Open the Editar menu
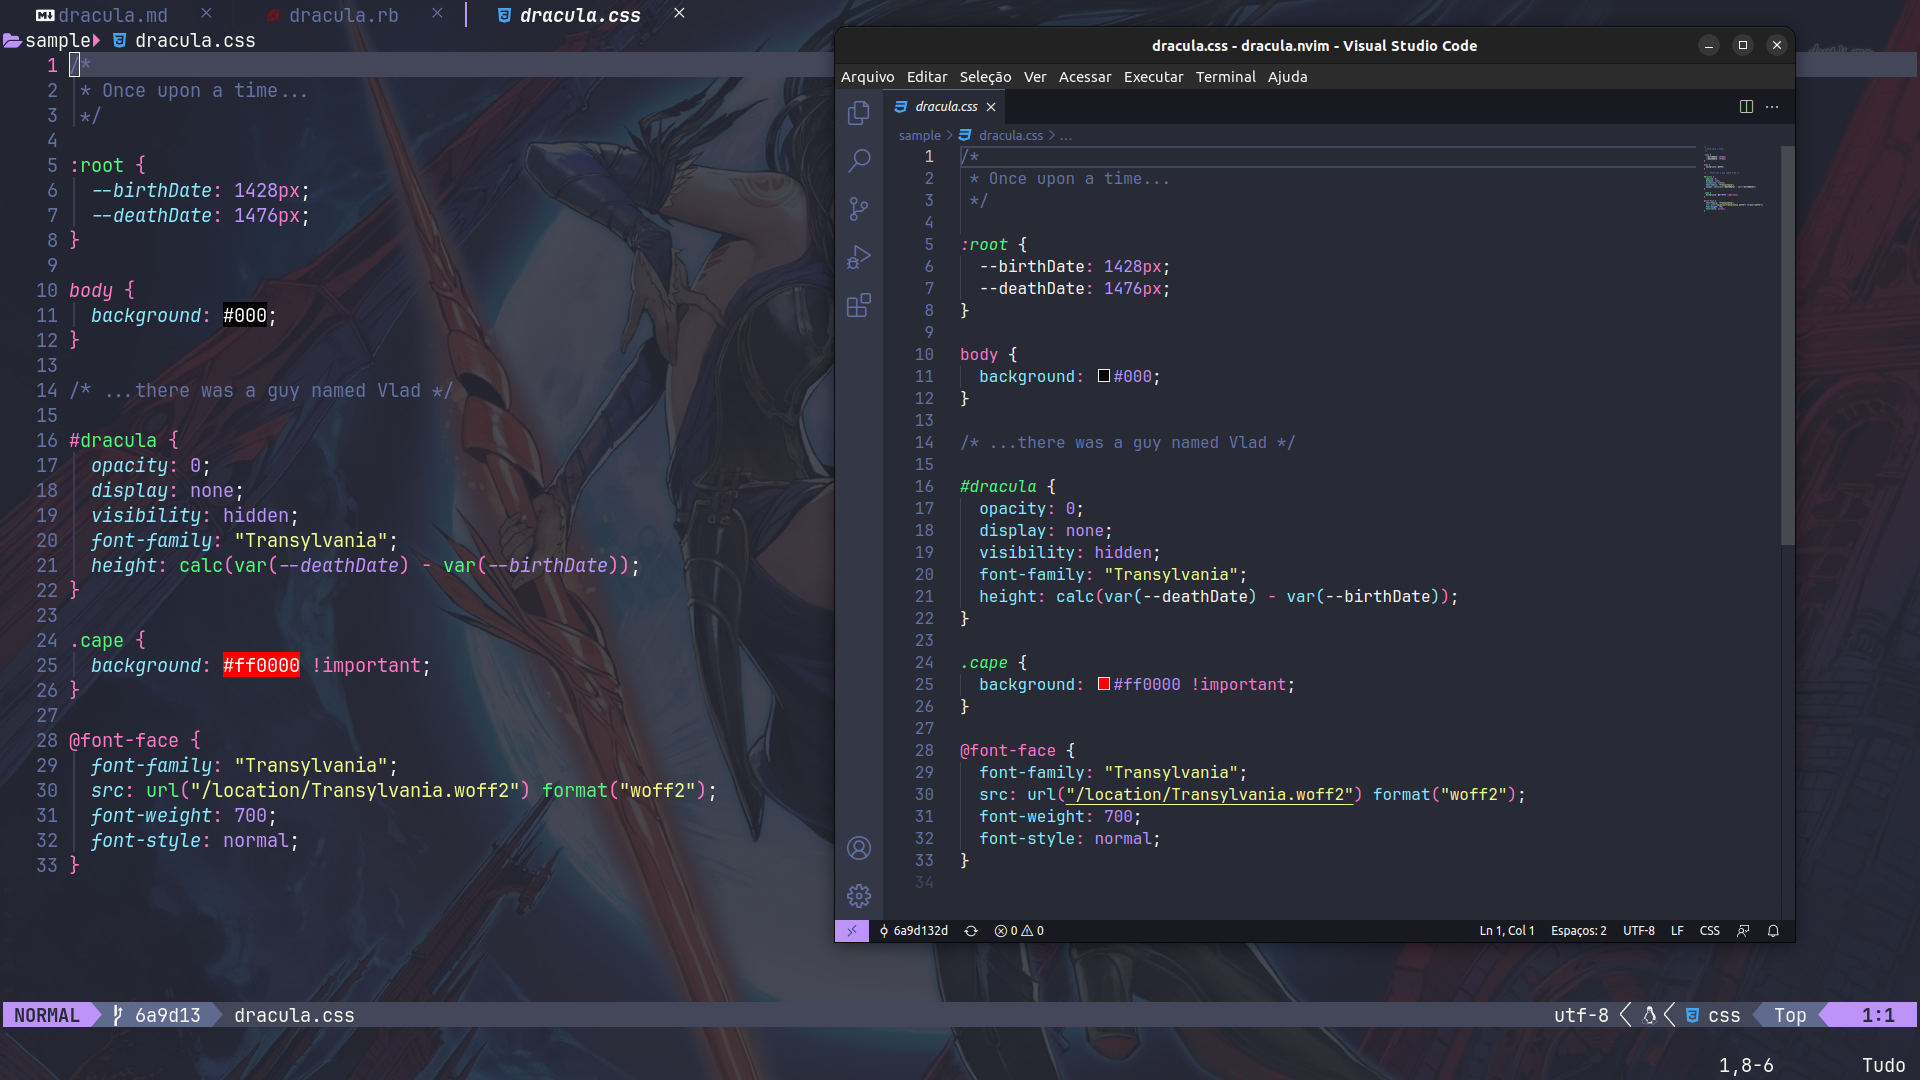The height and width of the screenshot is (1080, 1920). coord(927,77)
